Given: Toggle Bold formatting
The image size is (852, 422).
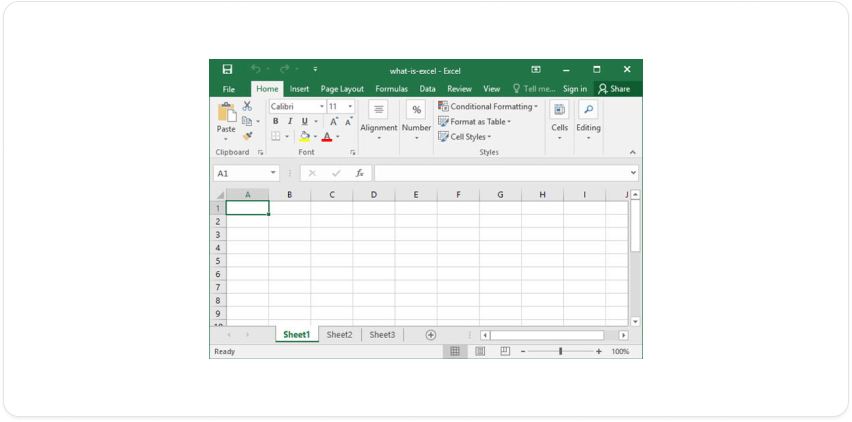Looking at the screenshot, I should (275, 122).
